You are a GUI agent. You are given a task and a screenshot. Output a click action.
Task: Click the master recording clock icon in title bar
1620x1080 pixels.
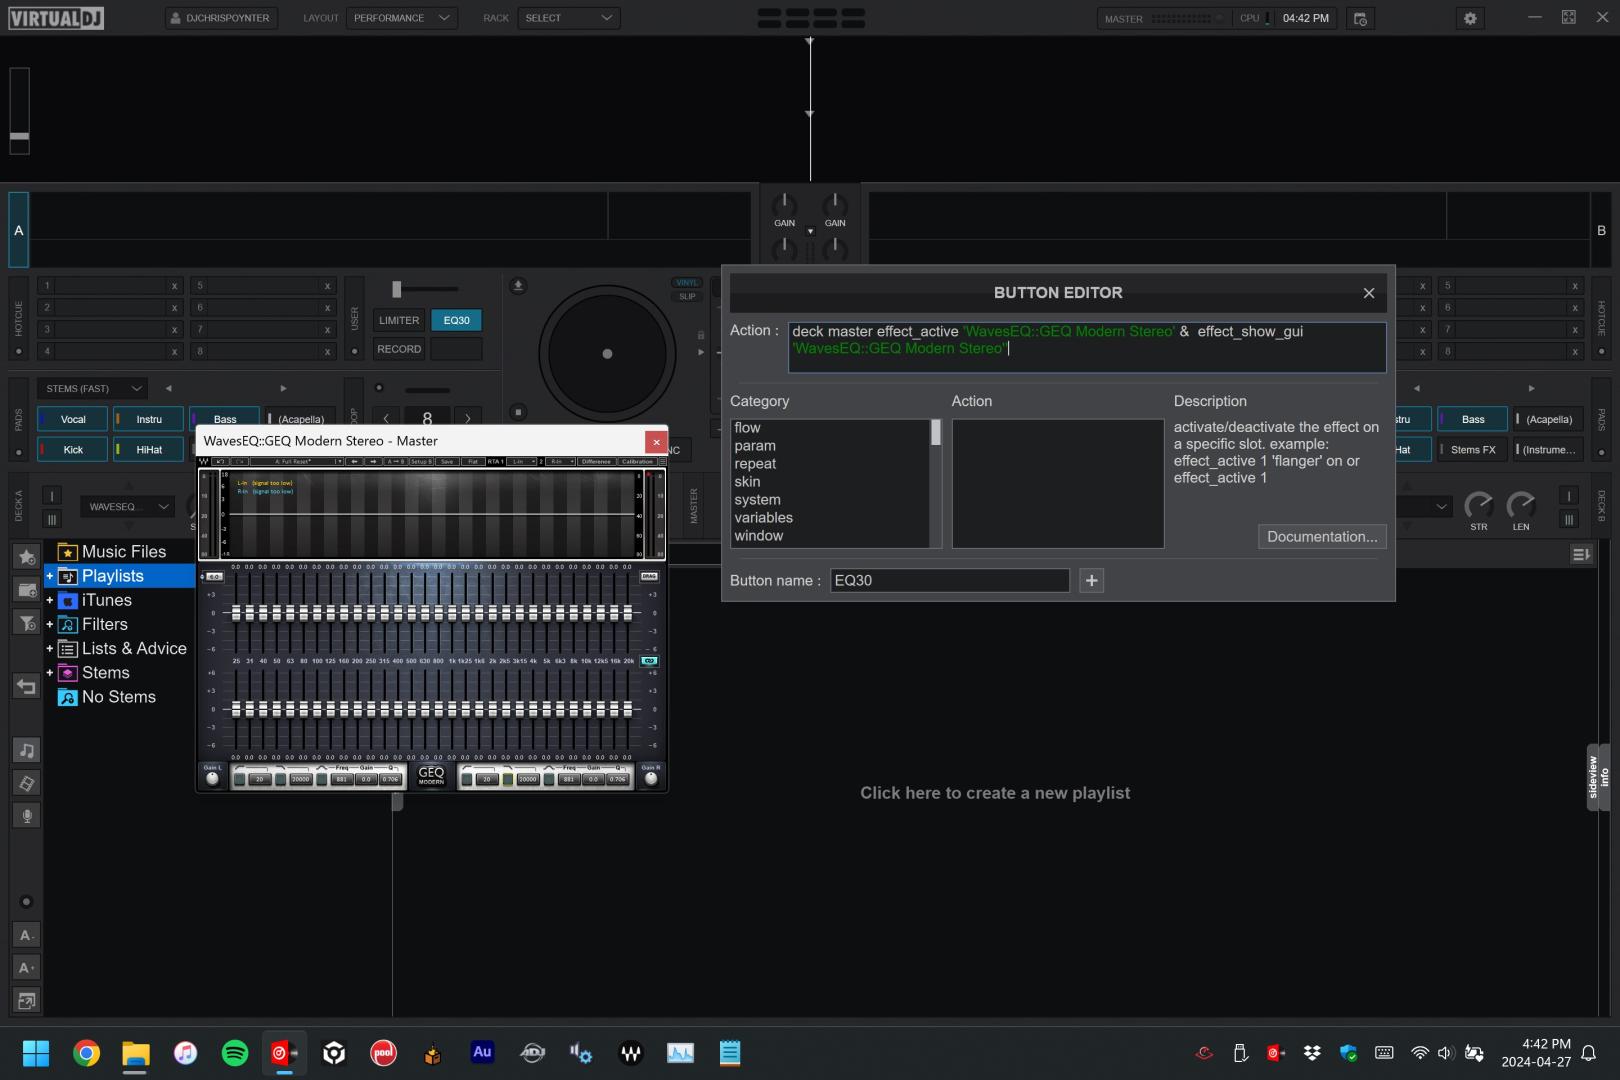(1360, 18)
